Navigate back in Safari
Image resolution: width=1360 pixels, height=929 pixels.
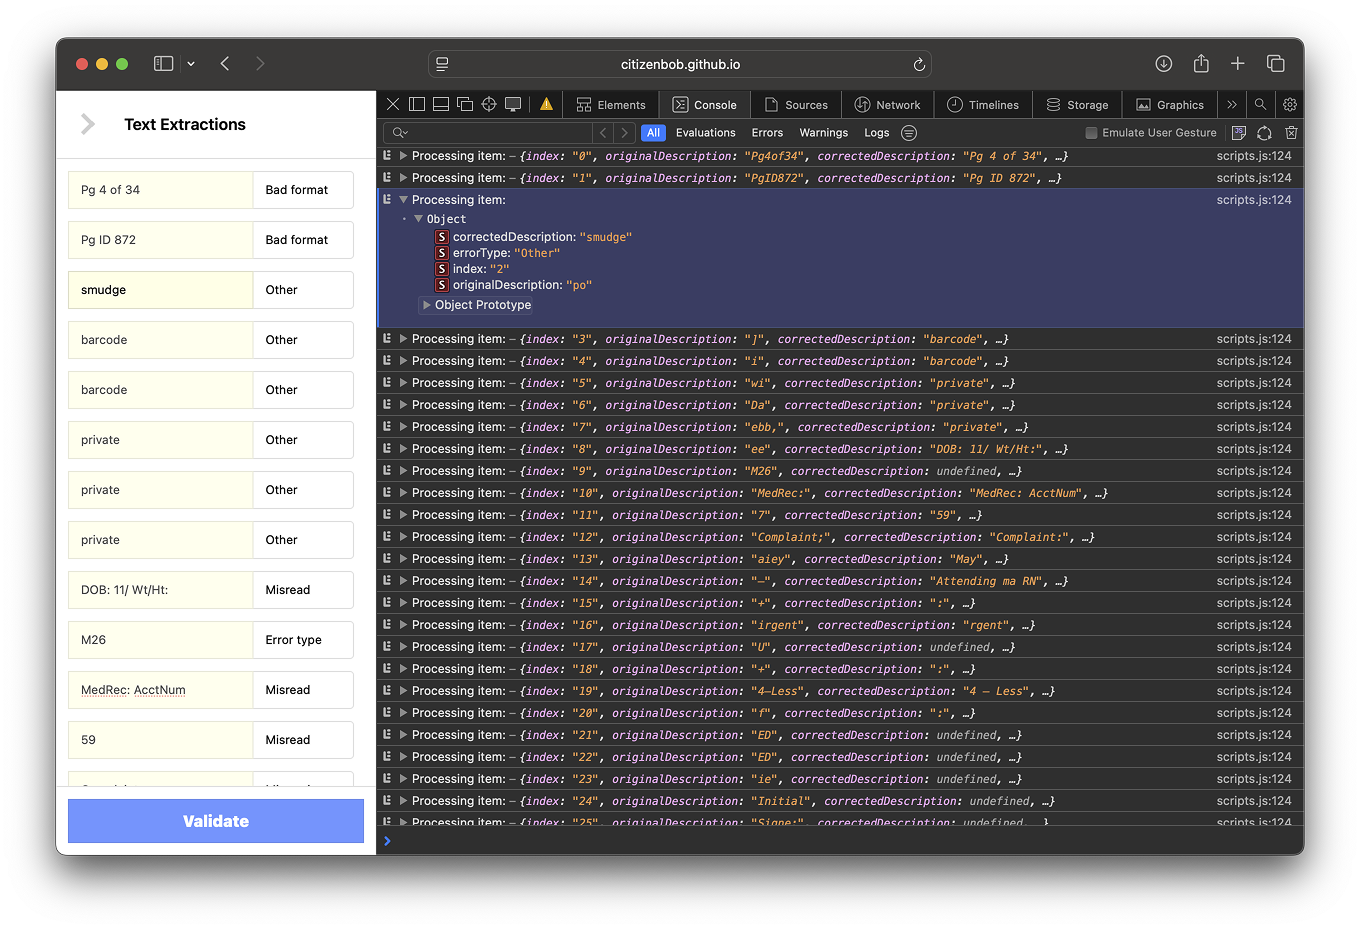click(x=225, y=63)
